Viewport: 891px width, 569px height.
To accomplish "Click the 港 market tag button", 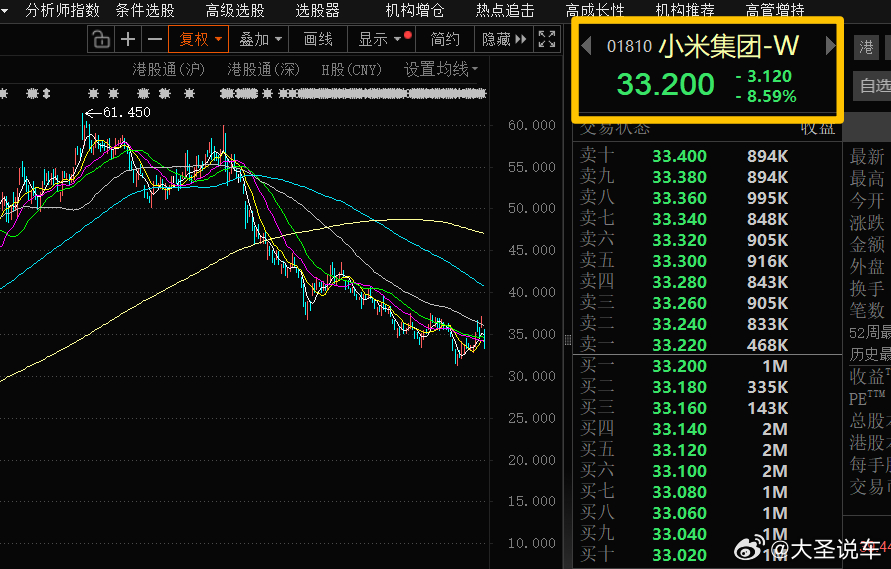I will click(x=867, y=47).
